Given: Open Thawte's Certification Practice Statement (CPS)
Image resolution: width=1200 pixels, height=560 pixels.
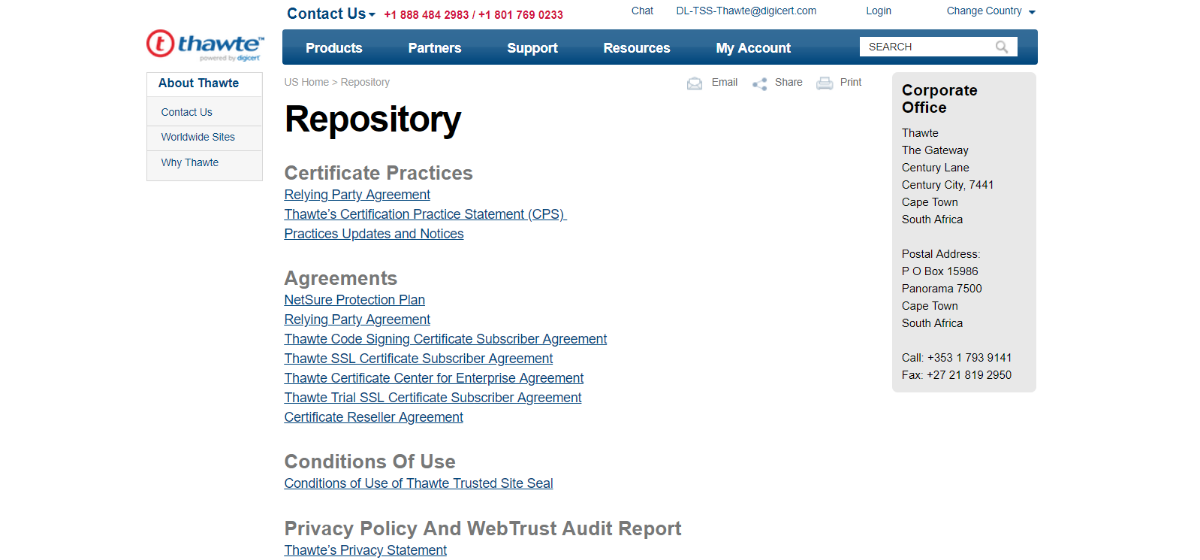Looking at the screenshot, I should pos(425,214).
